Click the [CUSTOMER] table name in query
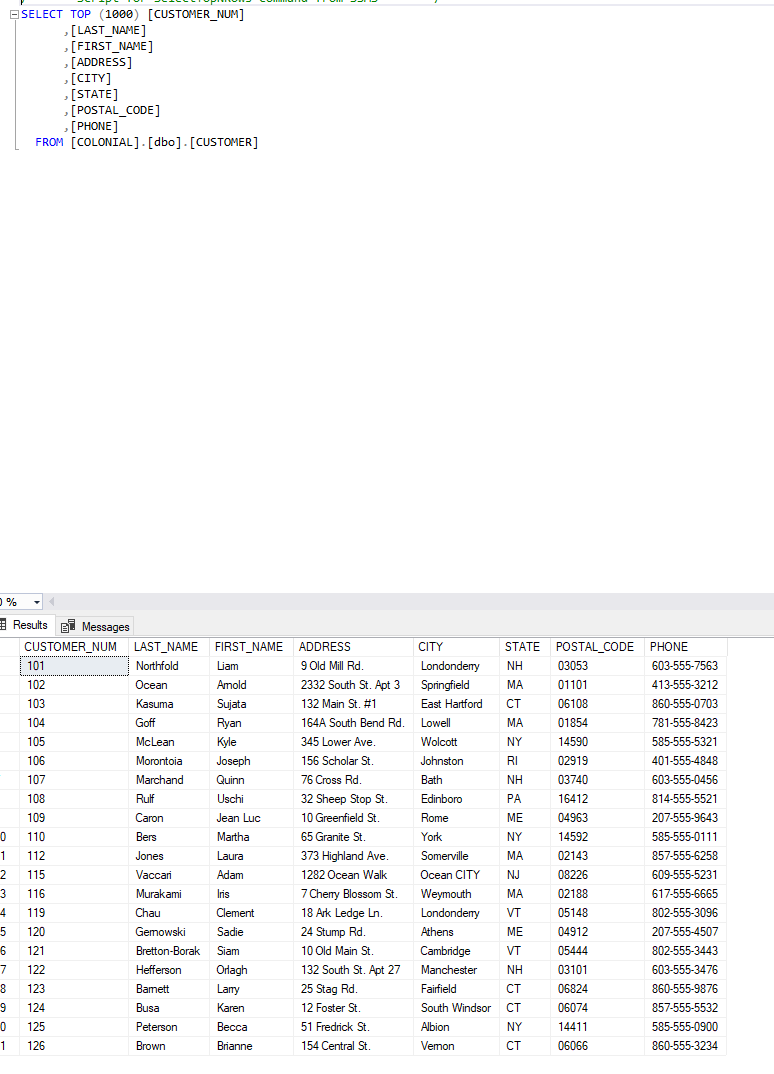This screenshot has height=1074, width=774. (224, 142)
